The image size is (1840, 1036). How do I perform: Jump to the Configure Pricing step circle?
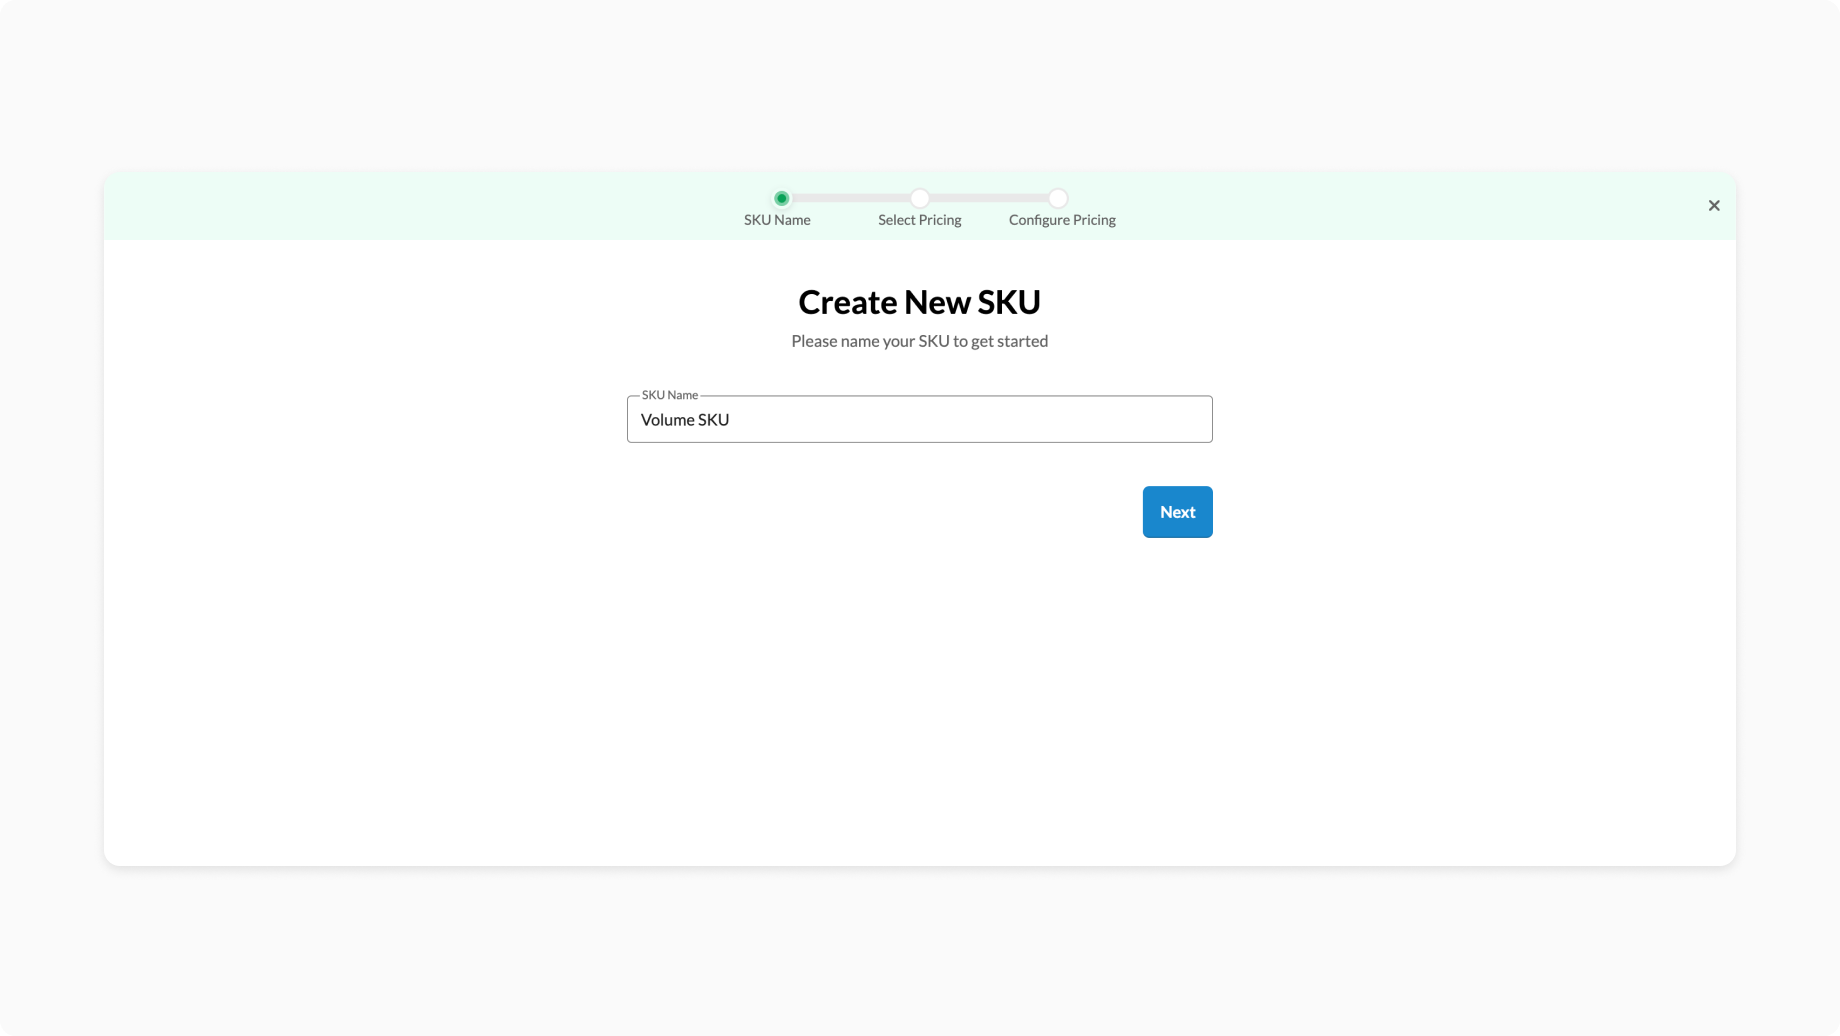pos(1057,198)
